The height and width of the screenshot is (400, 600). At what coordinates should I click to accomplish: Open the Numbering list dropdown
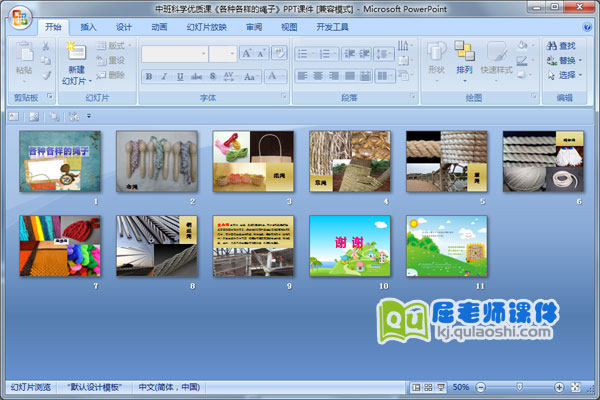click(x=328, y=54)
